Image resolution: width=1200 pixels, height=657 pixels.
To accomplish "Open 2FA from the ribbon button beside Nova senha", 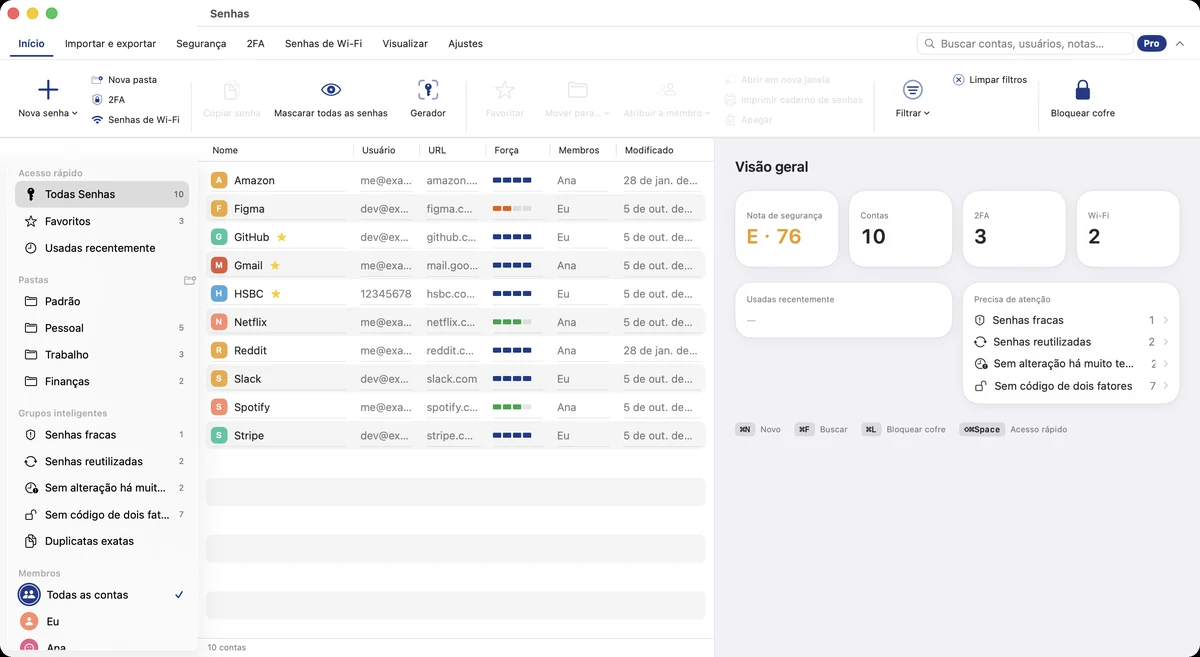I will click(x=108, y=100).
